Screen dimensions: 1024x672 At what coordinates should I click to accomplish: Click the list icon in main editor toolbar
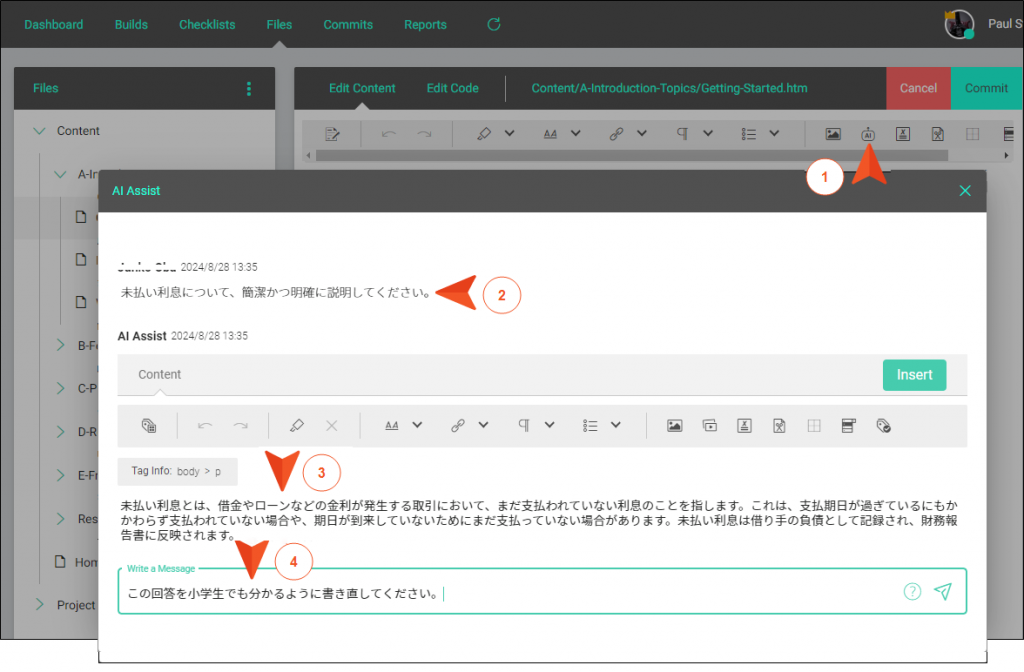click(748, 134)
